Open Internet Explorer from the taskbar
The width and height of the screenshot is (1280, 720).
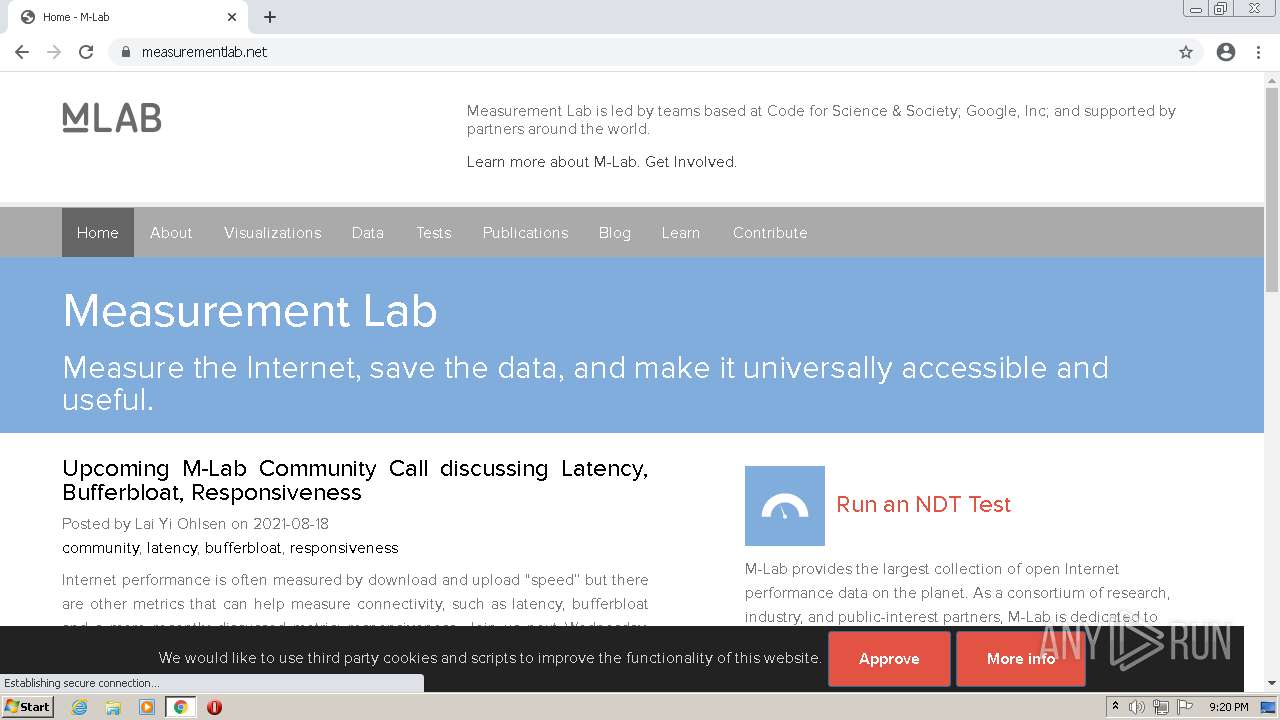(x=80, y=707)
